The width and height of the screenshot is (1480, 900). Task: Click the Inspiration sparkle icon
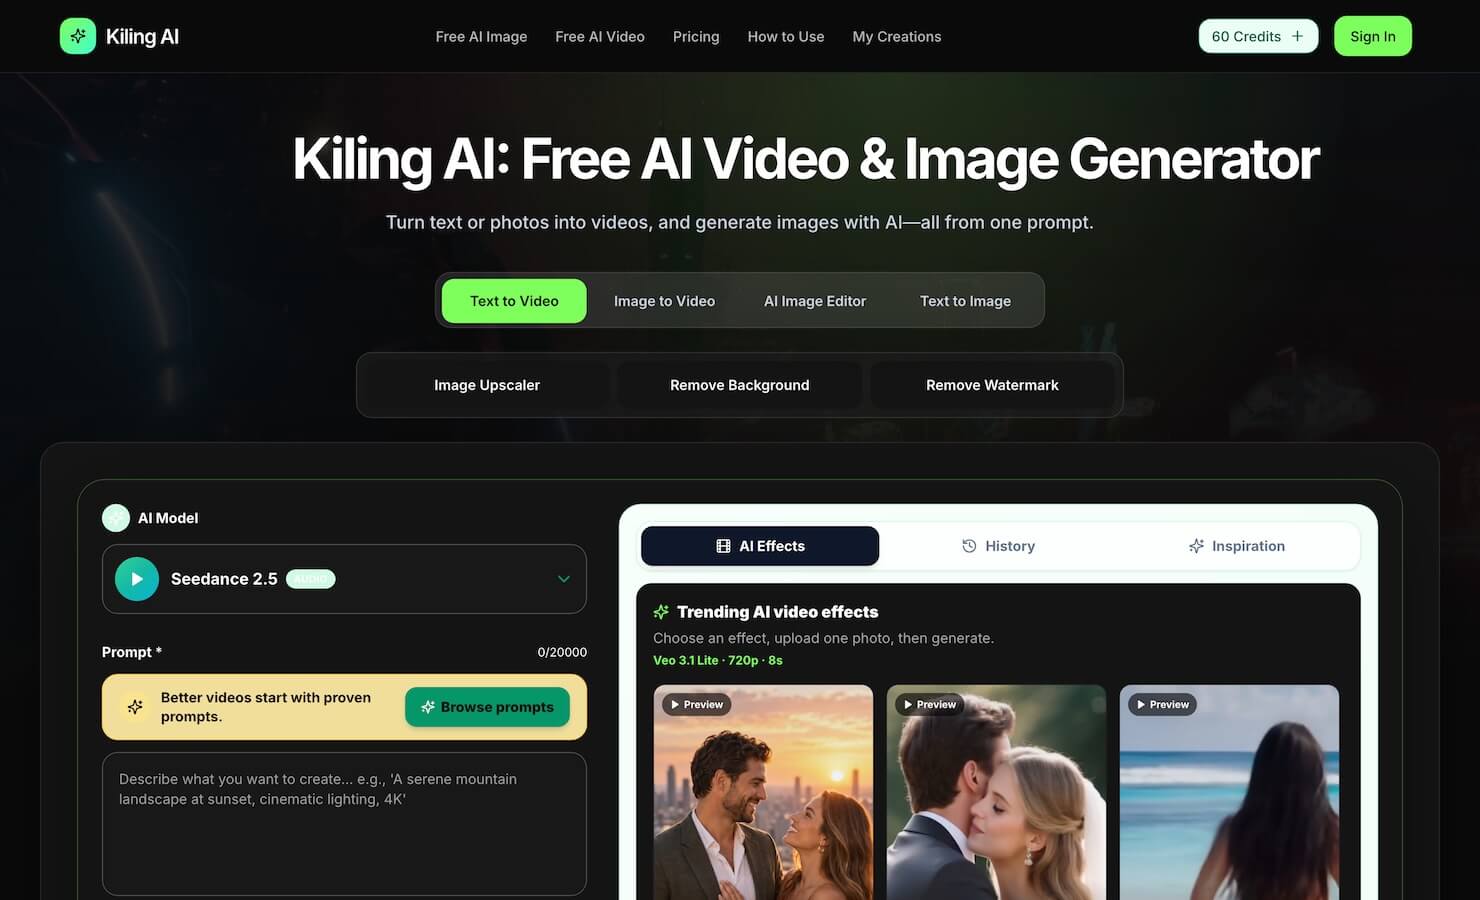coord(1196,546)
